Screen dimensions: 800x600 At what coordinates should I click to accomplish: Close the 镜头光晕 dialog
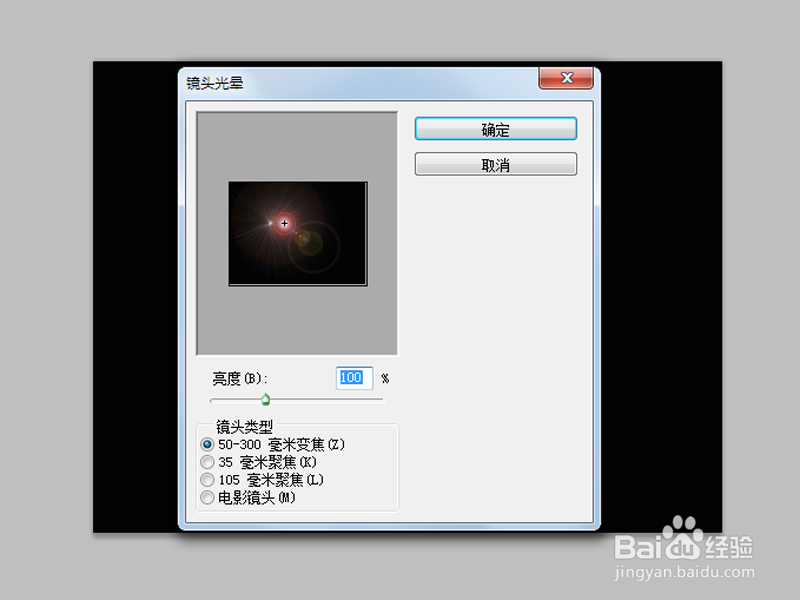566,78
